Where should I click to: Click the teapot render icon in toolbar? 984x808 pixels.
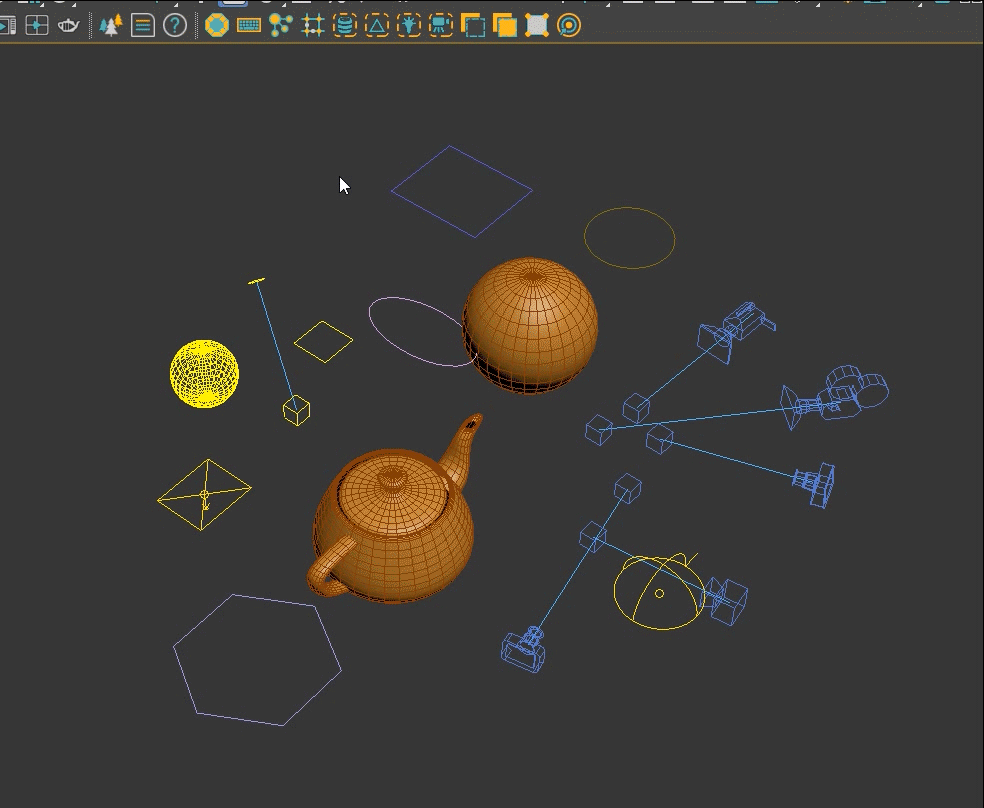coord(68,25)
